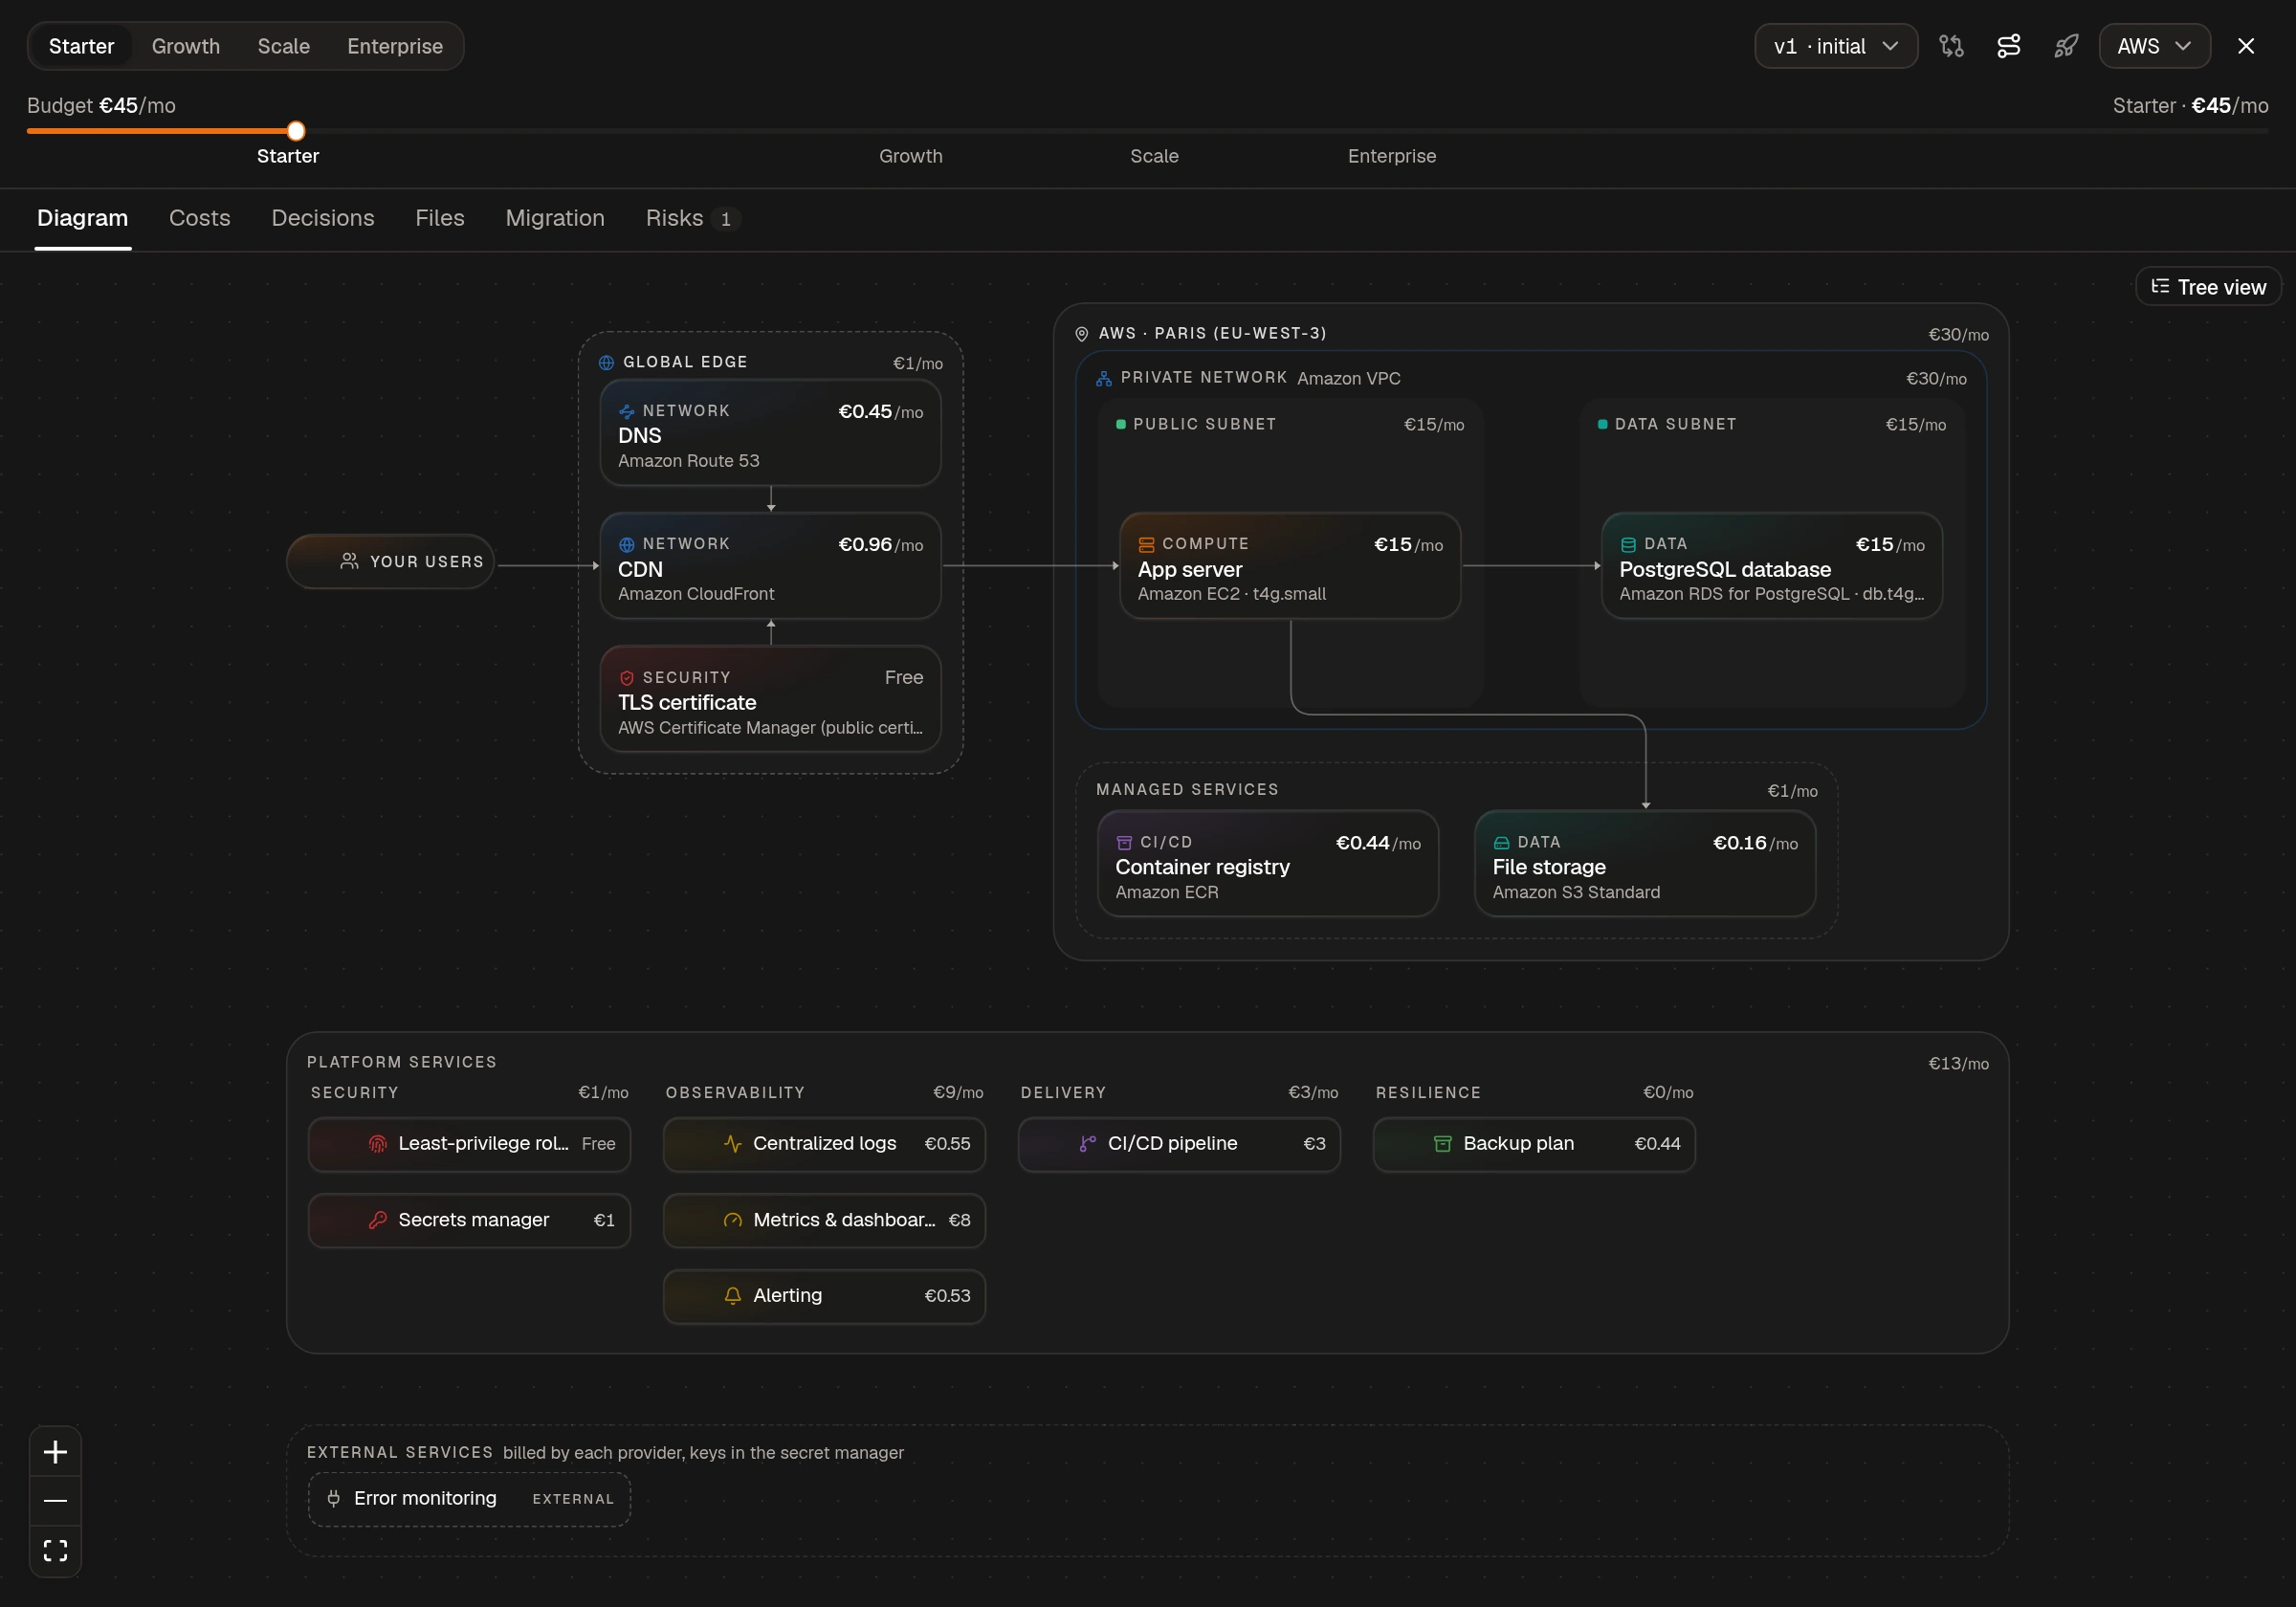Switch to Tree view
Screen dimensions: 2296x1607
2208,287
